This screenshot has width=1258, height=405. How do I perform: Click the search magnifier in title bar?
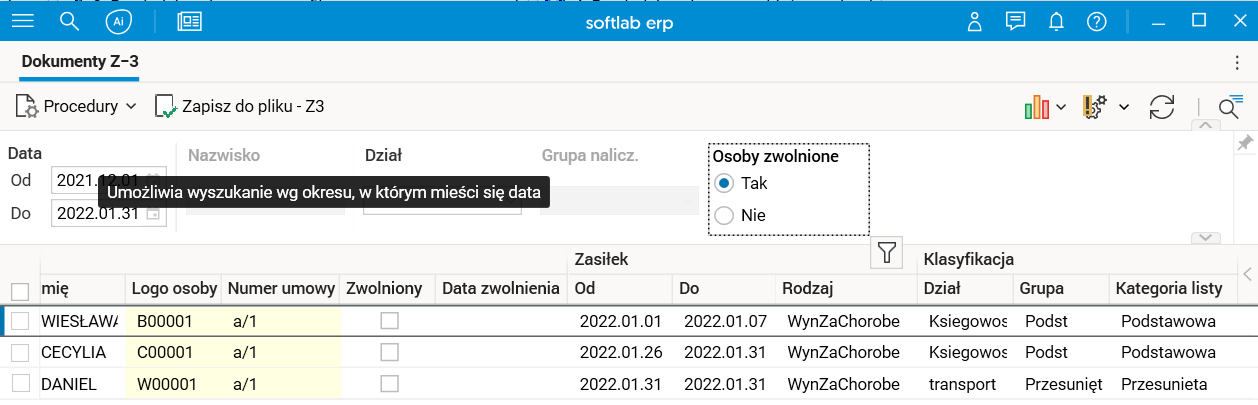pyautogui.click(x=69, y=21)
